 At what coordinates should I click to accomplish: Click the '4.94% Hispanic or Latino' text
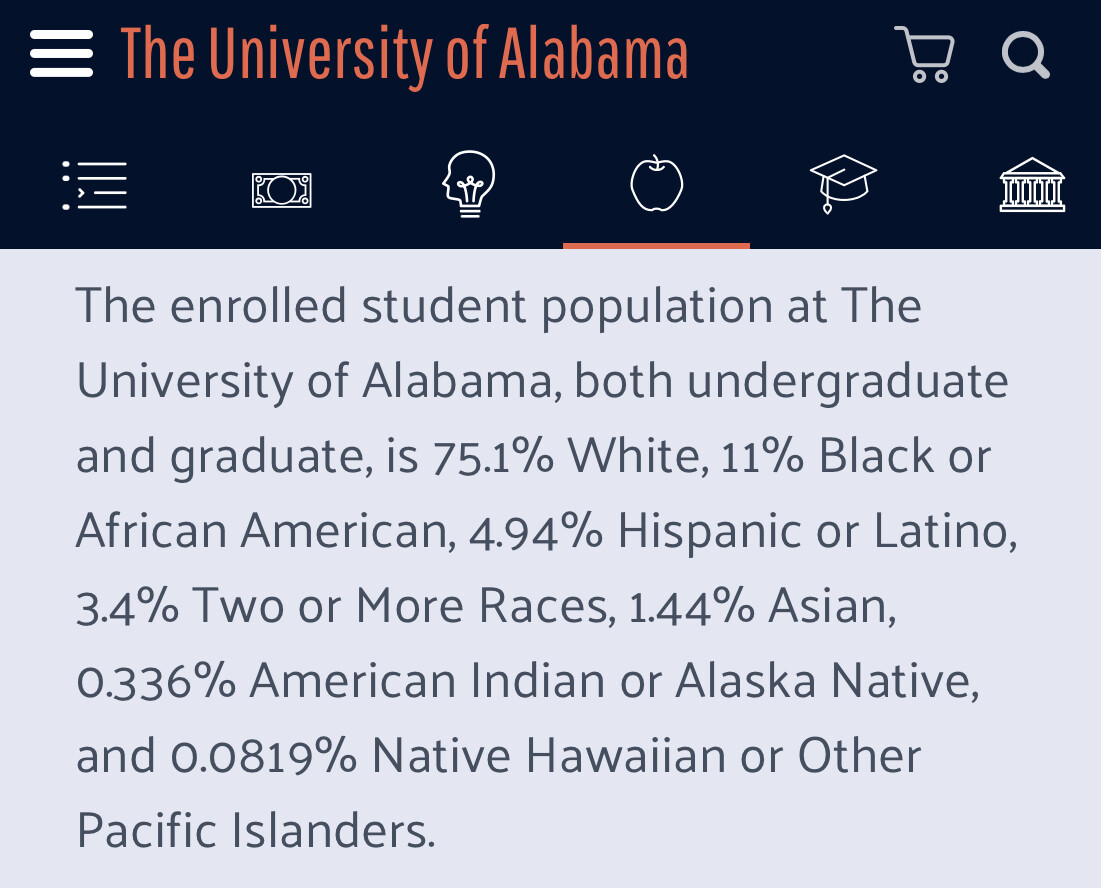point(742,531)
